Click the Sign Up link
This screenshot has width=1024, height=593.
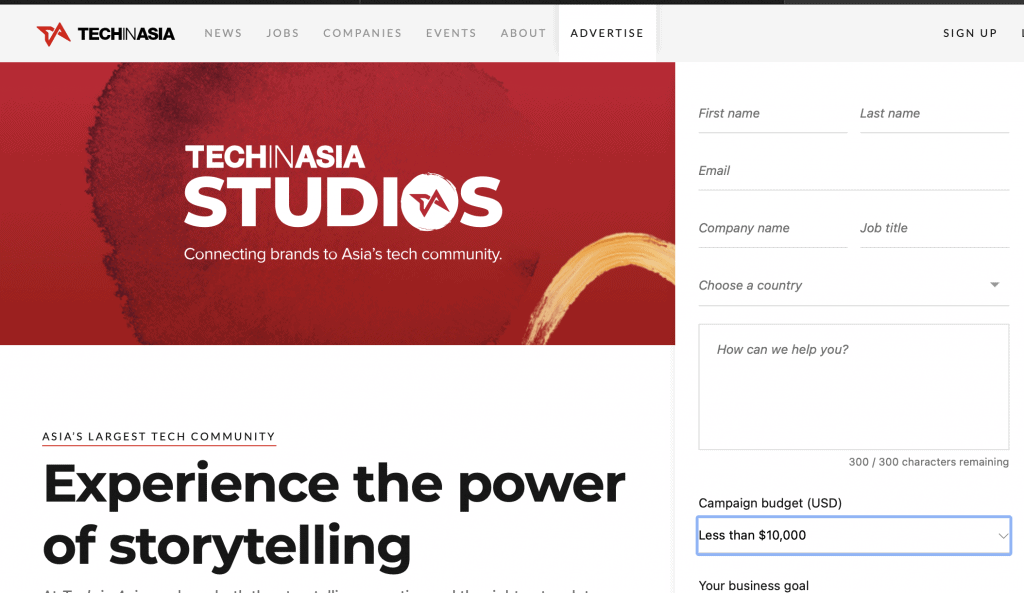(x=970, y=33)
